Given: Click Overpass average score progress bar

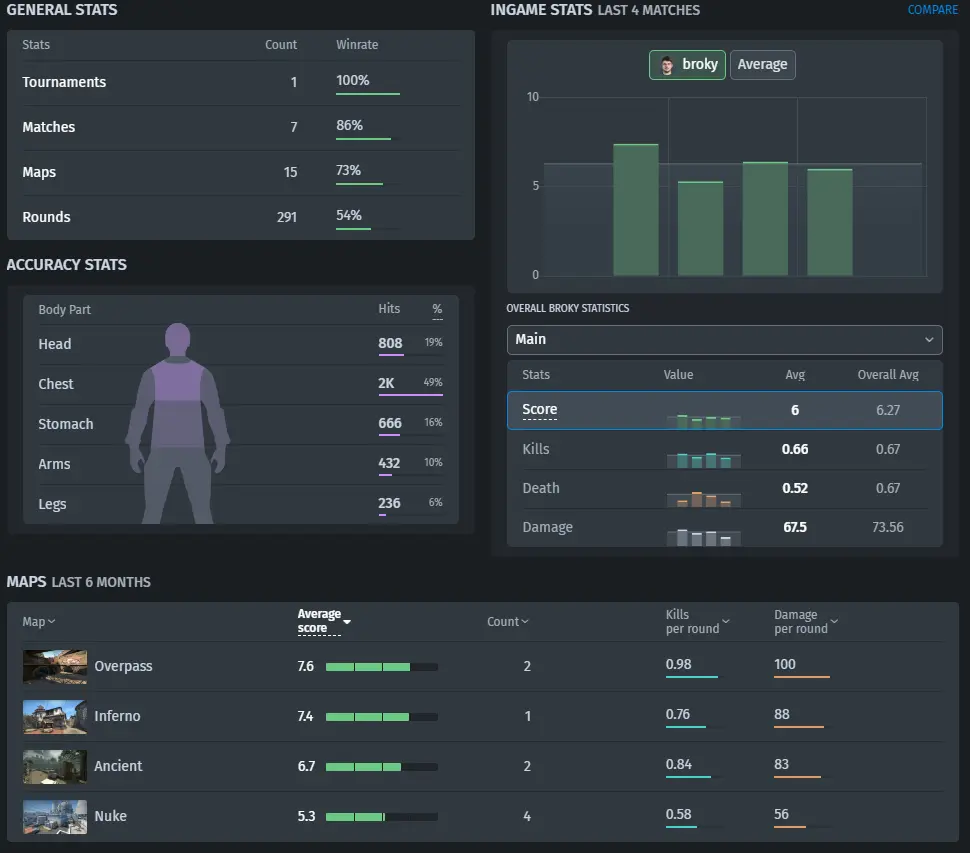Looking at the screenshot, I should point(382,667).
